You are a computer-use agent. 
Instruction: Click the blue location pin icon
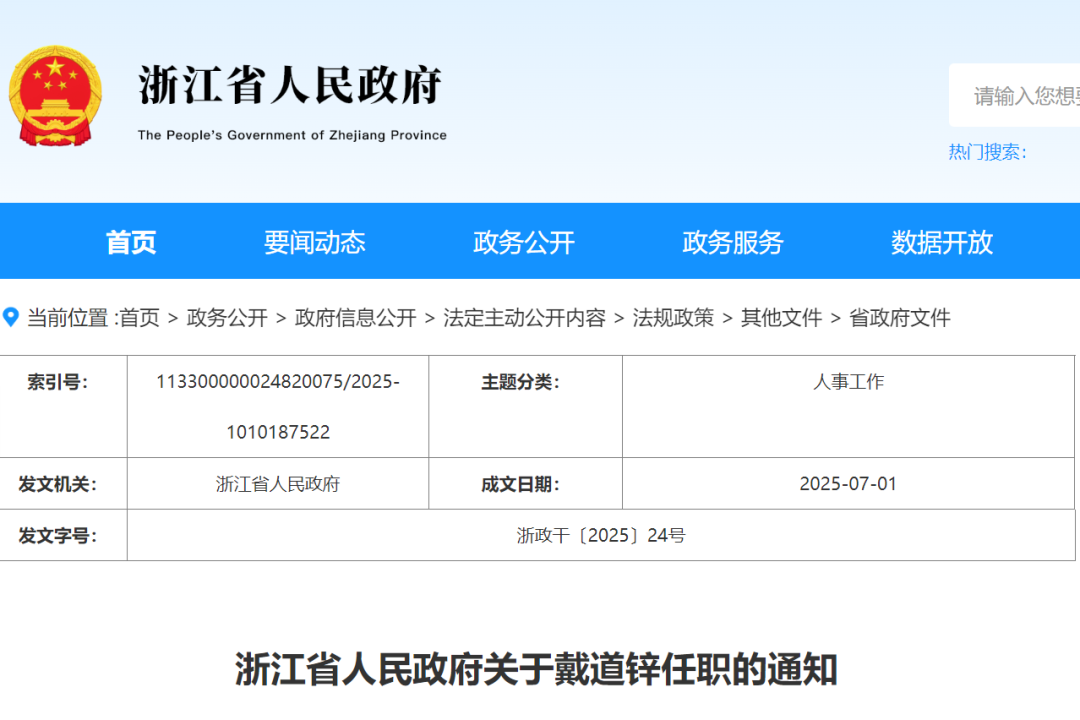[12, 316]
